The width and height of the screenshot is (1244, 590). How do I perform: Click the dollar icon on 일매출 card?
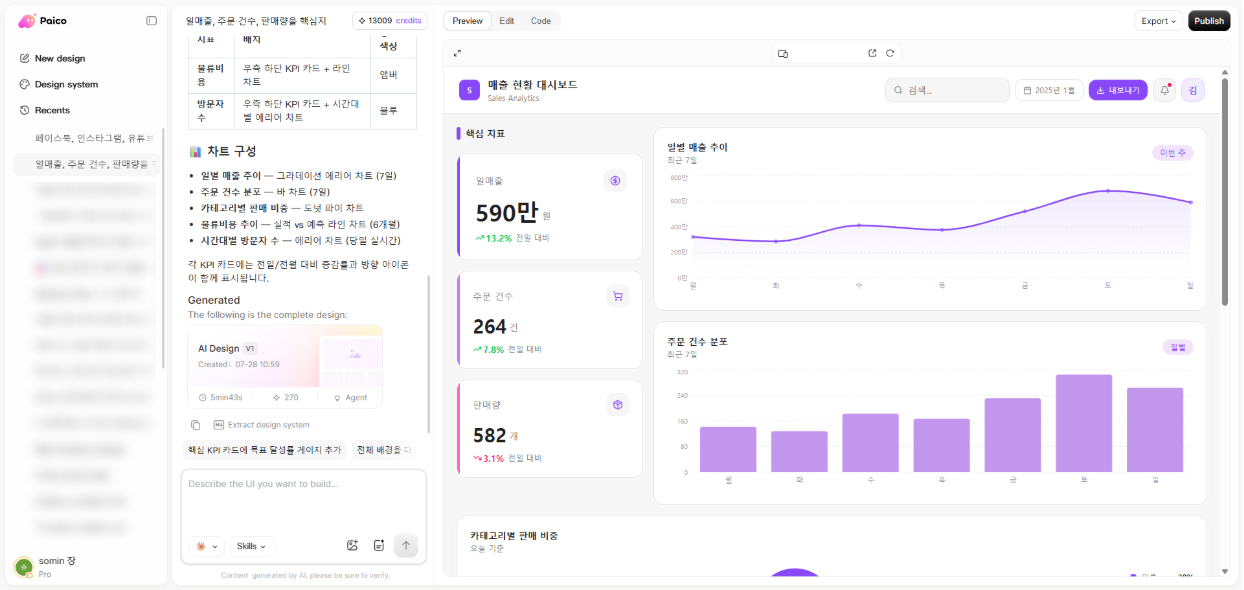tap(616, 181)
